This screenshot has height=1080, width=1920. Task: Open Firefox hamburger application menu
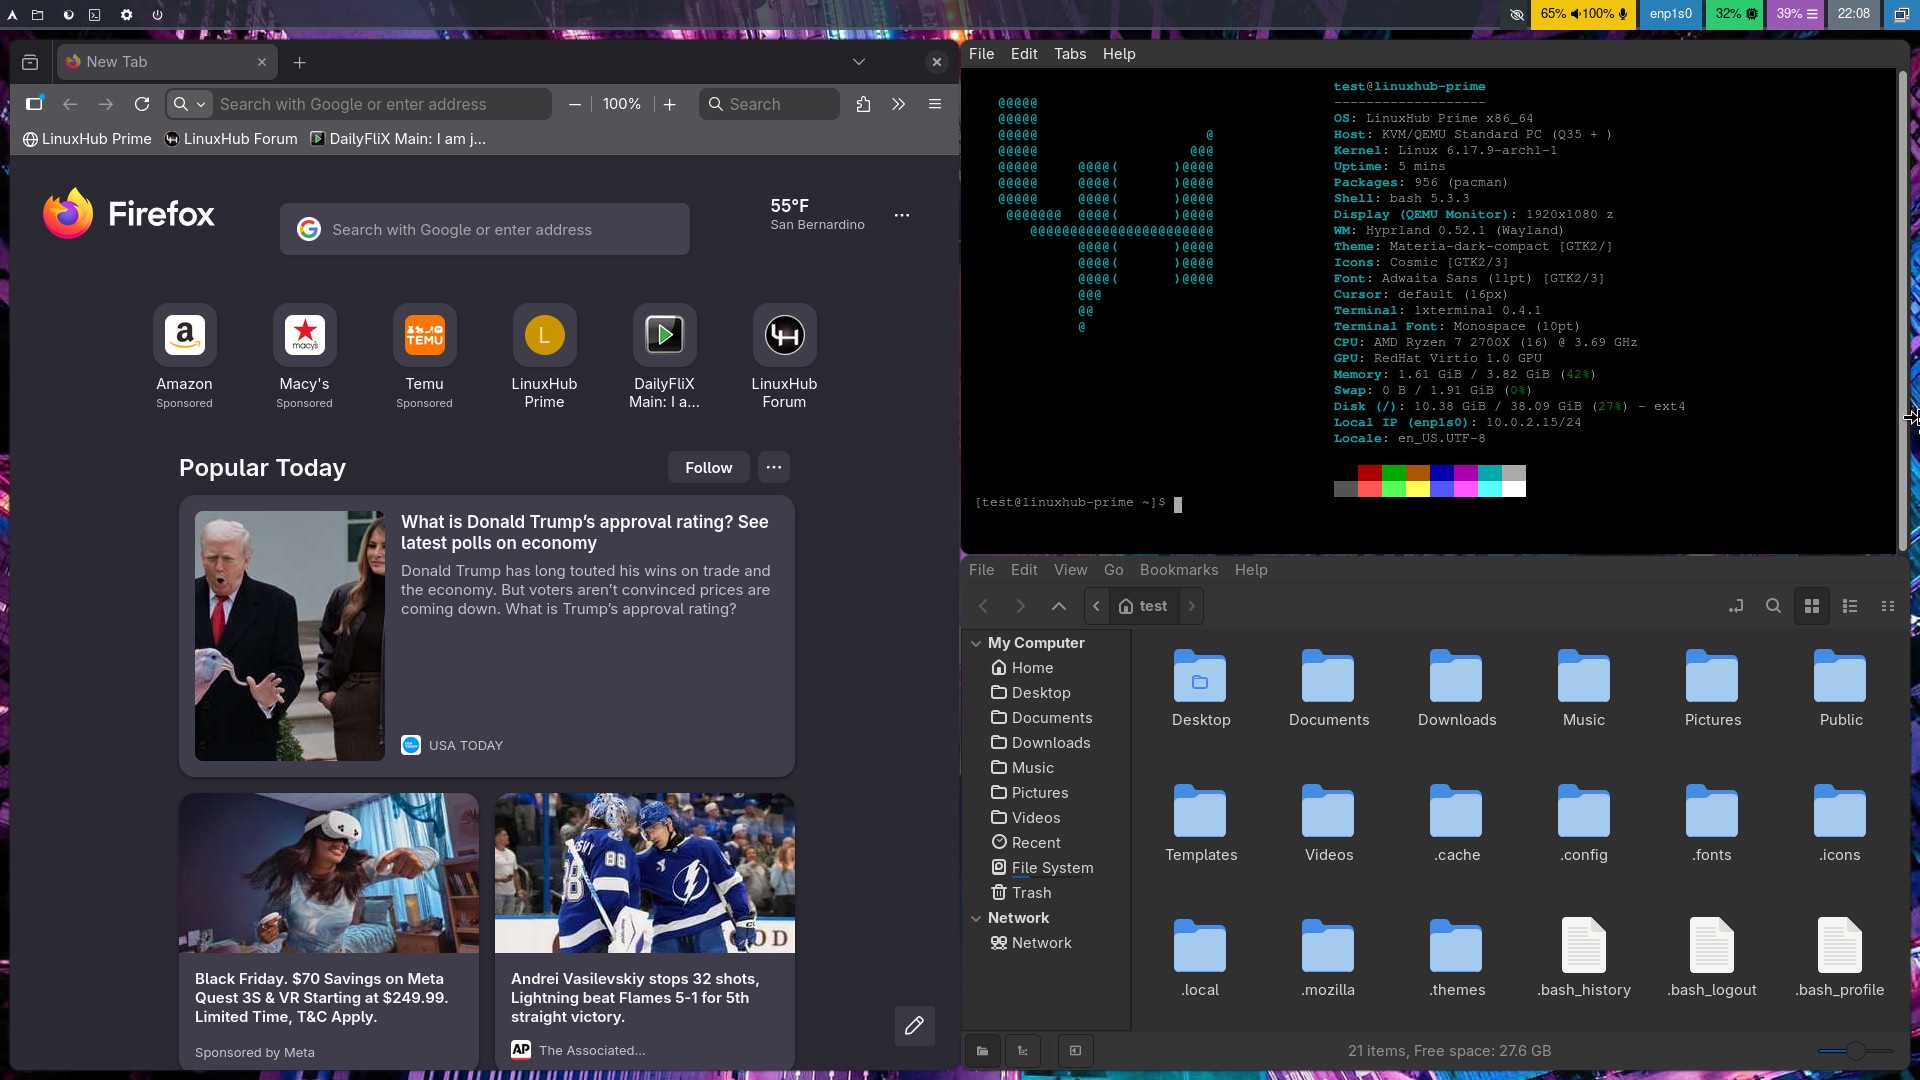point(935,104)
